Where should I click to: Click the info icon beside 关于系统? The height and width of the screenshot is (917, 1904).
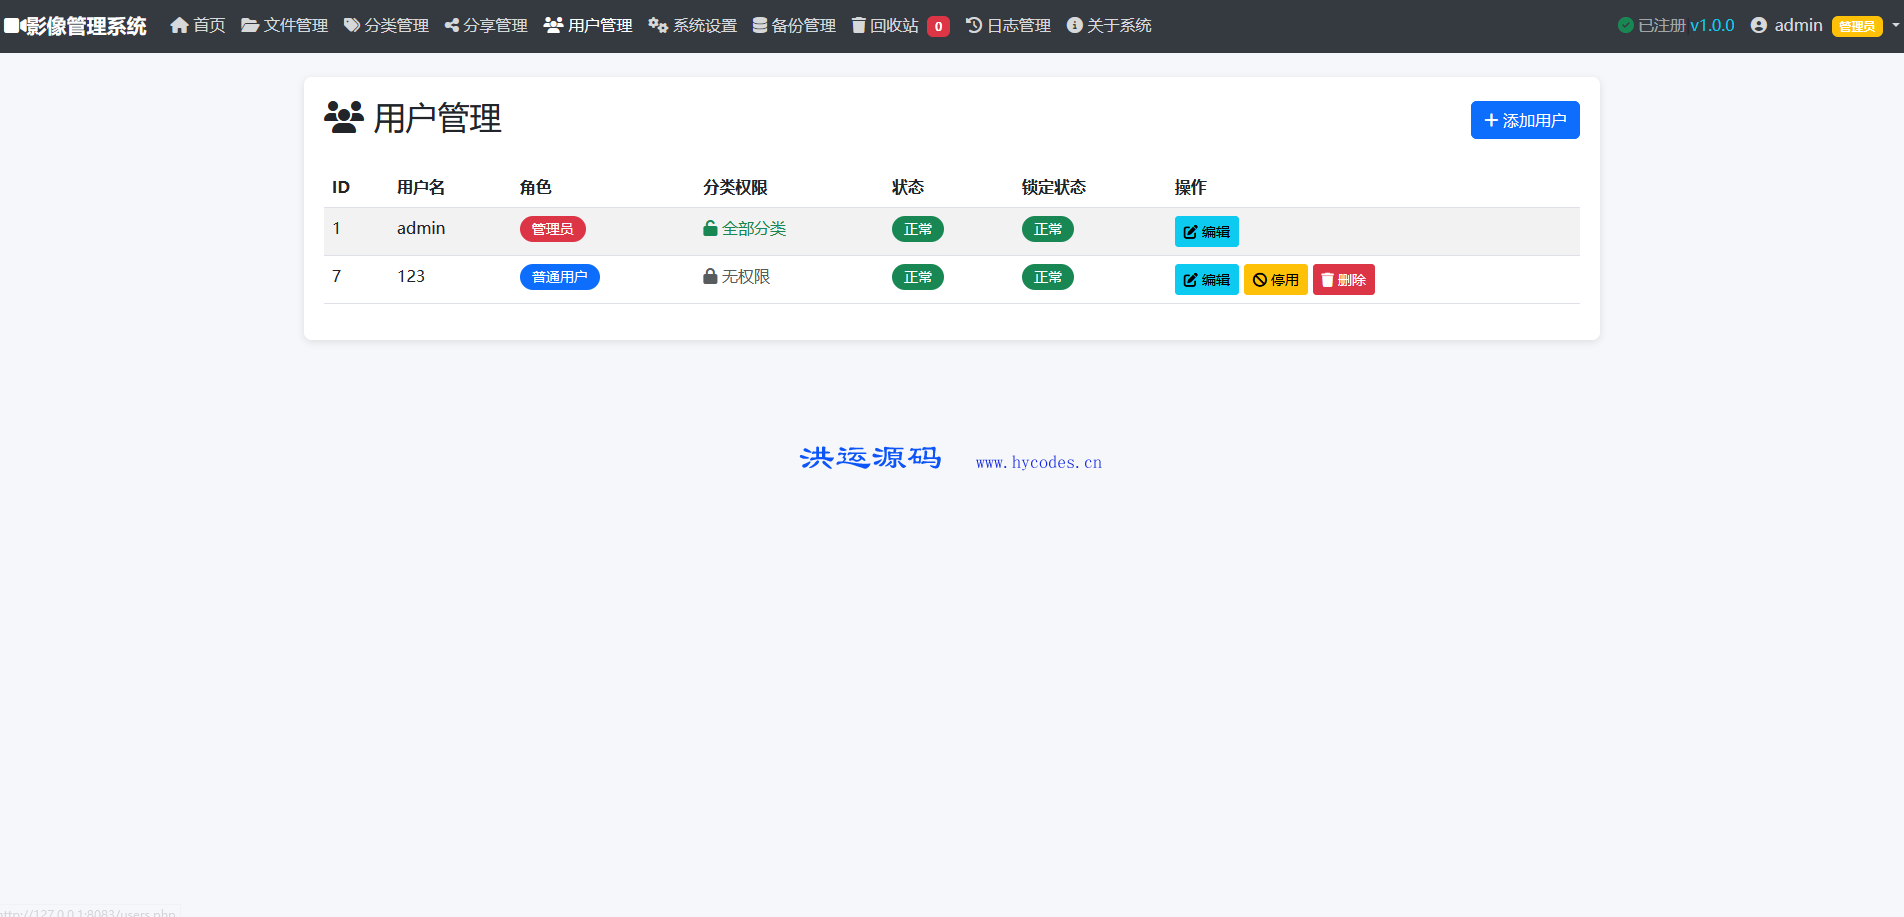[1075, 25]
